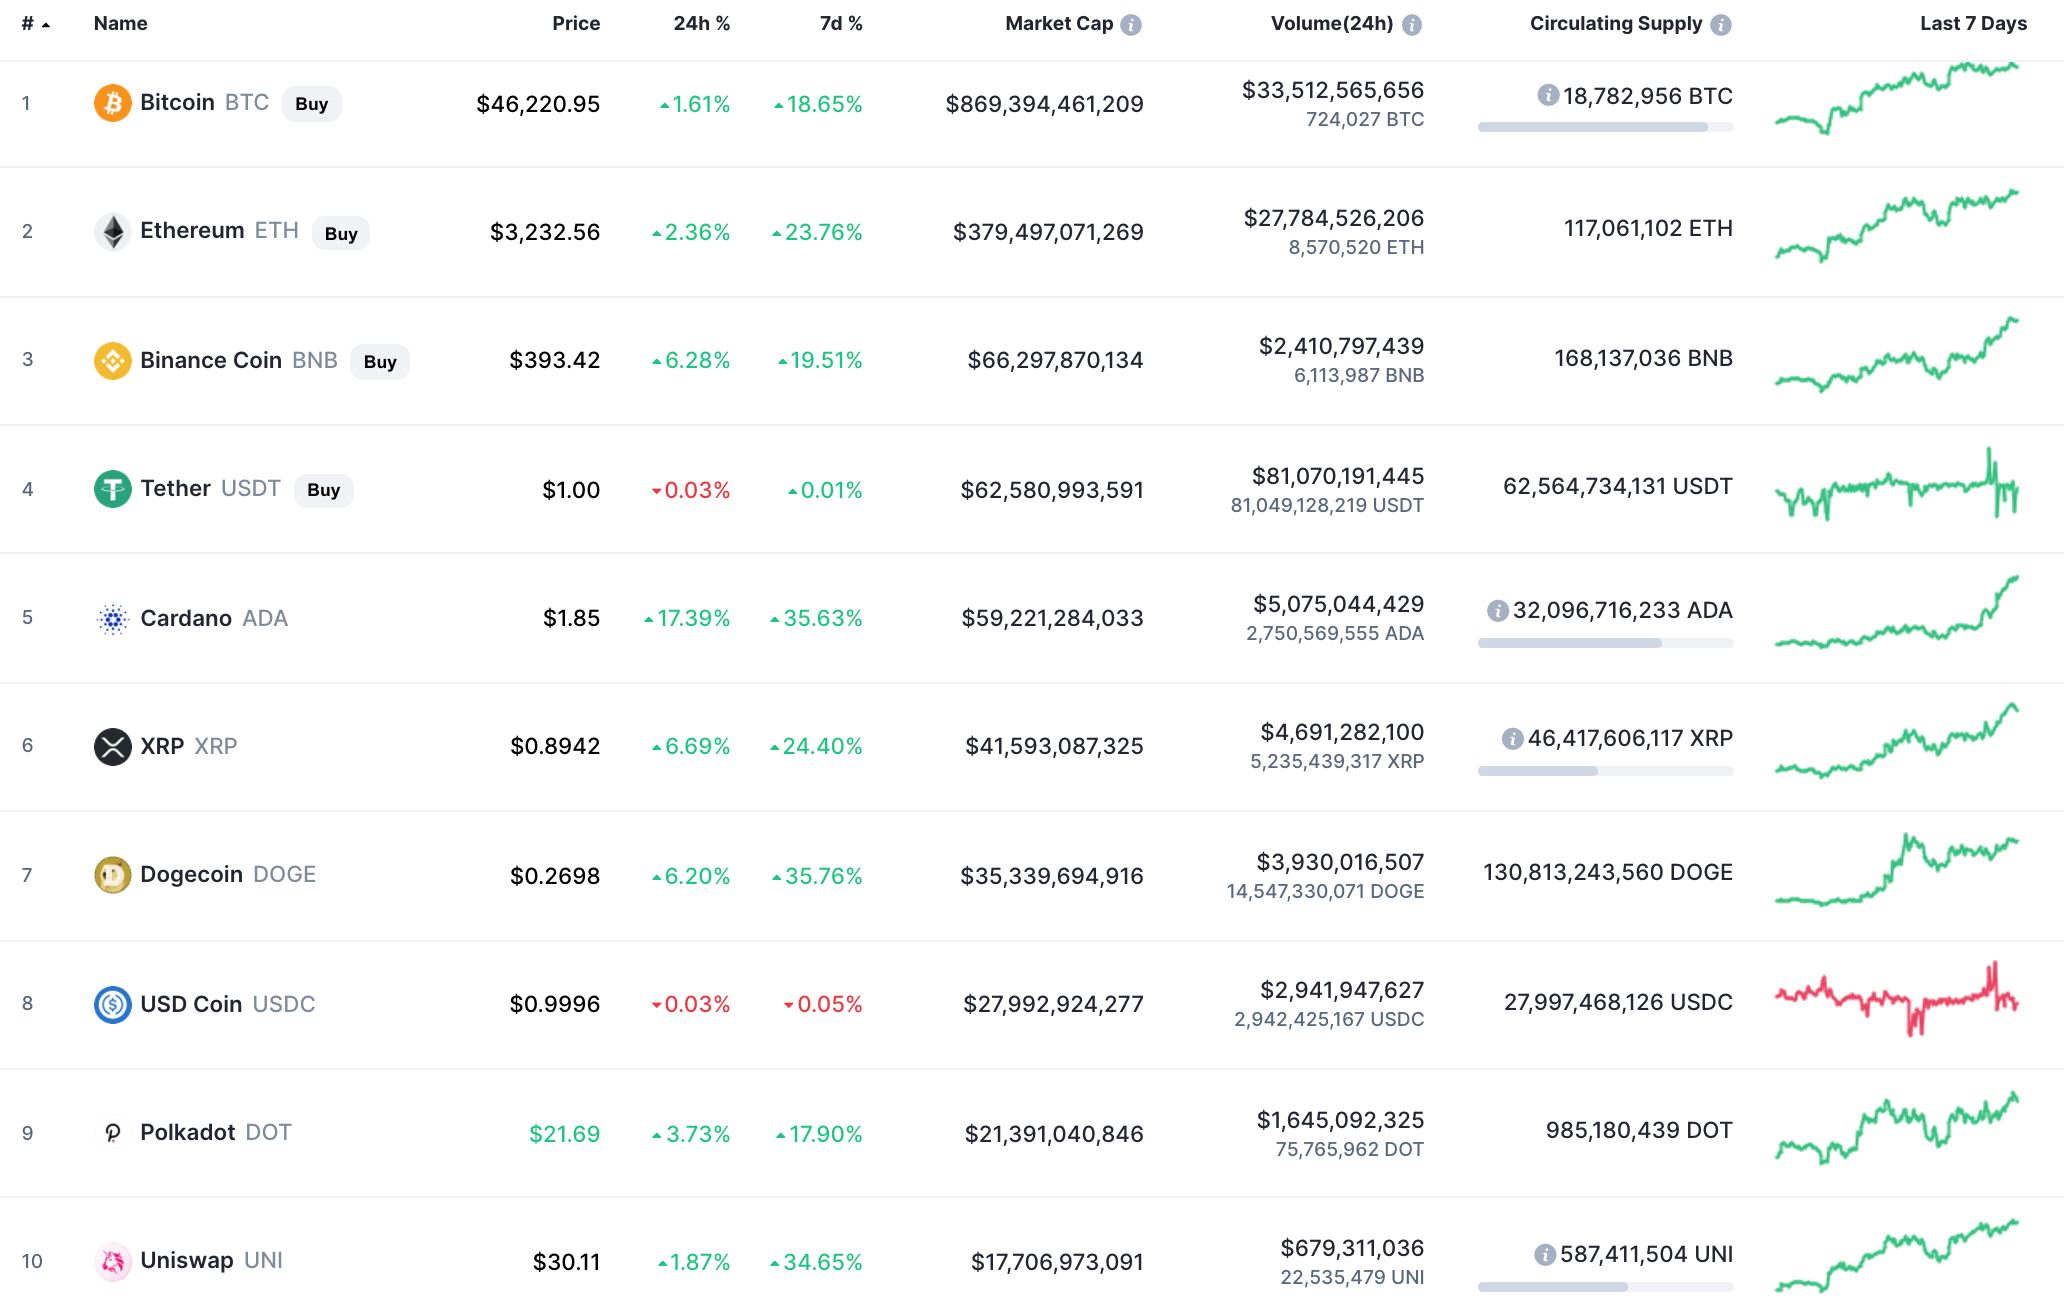Screen dimensions: 2064x1310
Task: Sort by the 24h % column header
Action: [x=701, y=24]
